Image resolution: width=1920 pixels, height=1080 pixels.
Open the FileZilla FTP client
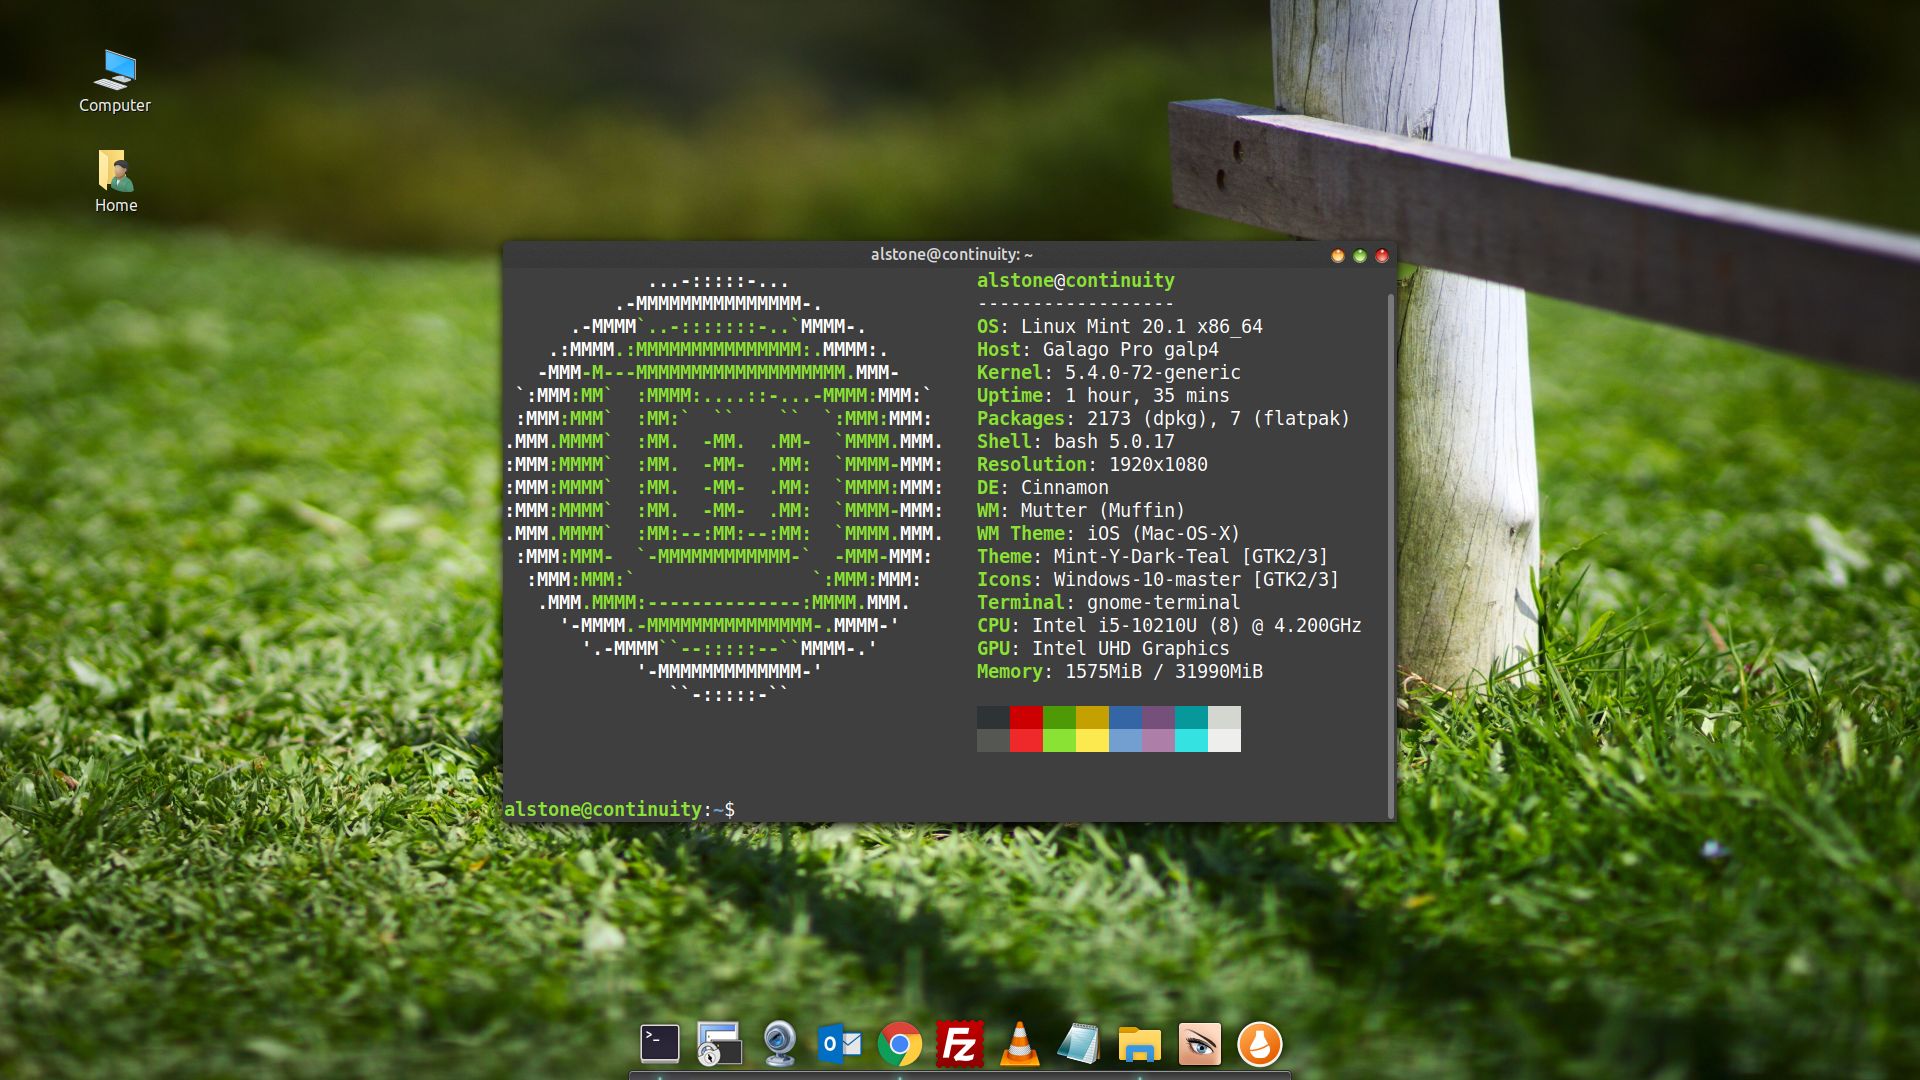959,1043
